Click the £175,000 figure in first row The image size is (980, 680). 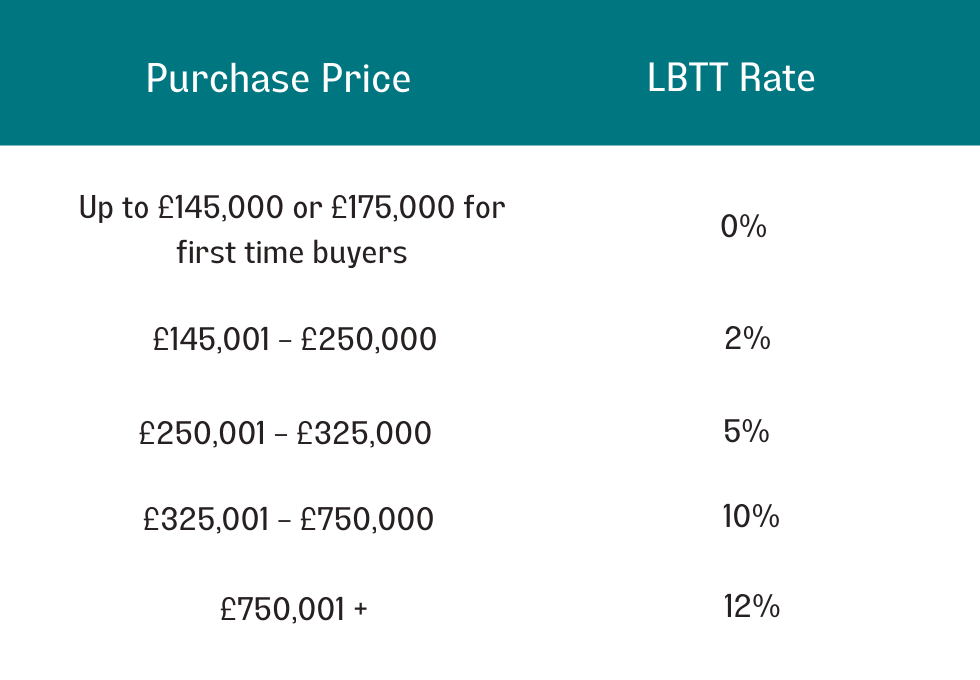393,208
